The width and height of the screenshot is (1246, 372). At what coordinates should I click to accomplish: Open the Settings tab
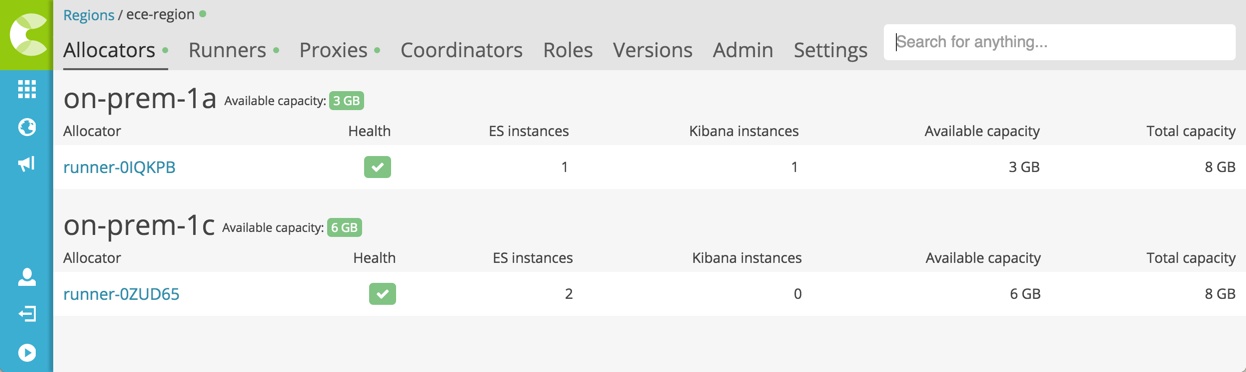pyautogui.click(x=830, y=50)
